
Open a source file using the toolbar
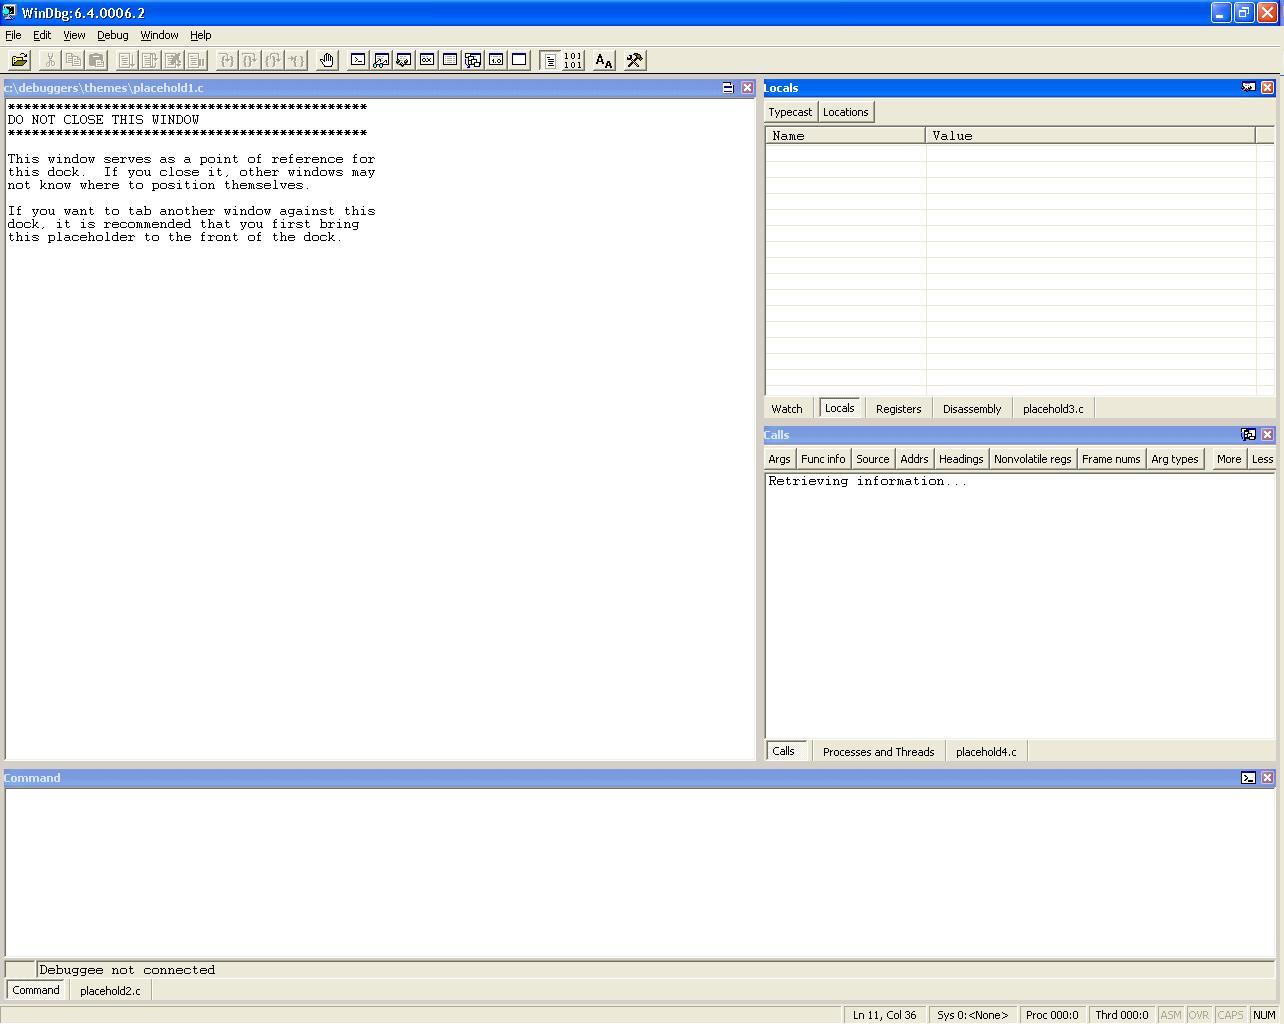[x=19, y=60]
